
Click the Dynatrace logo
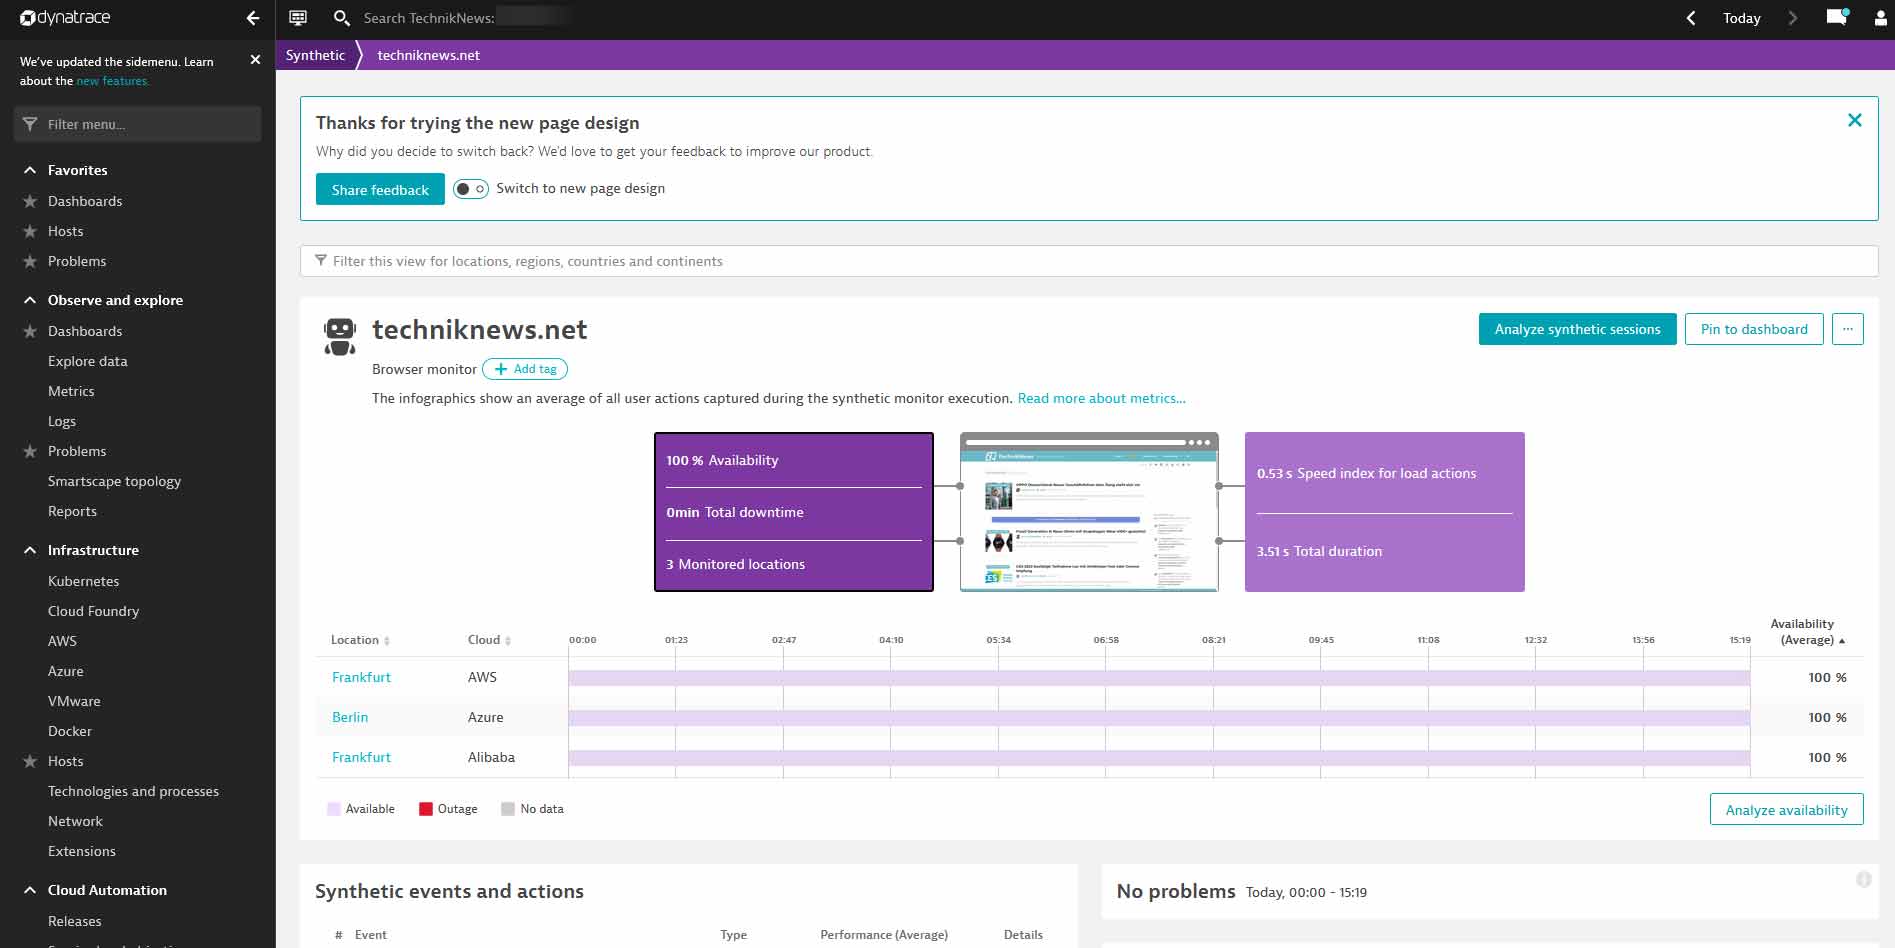point(65,18)
